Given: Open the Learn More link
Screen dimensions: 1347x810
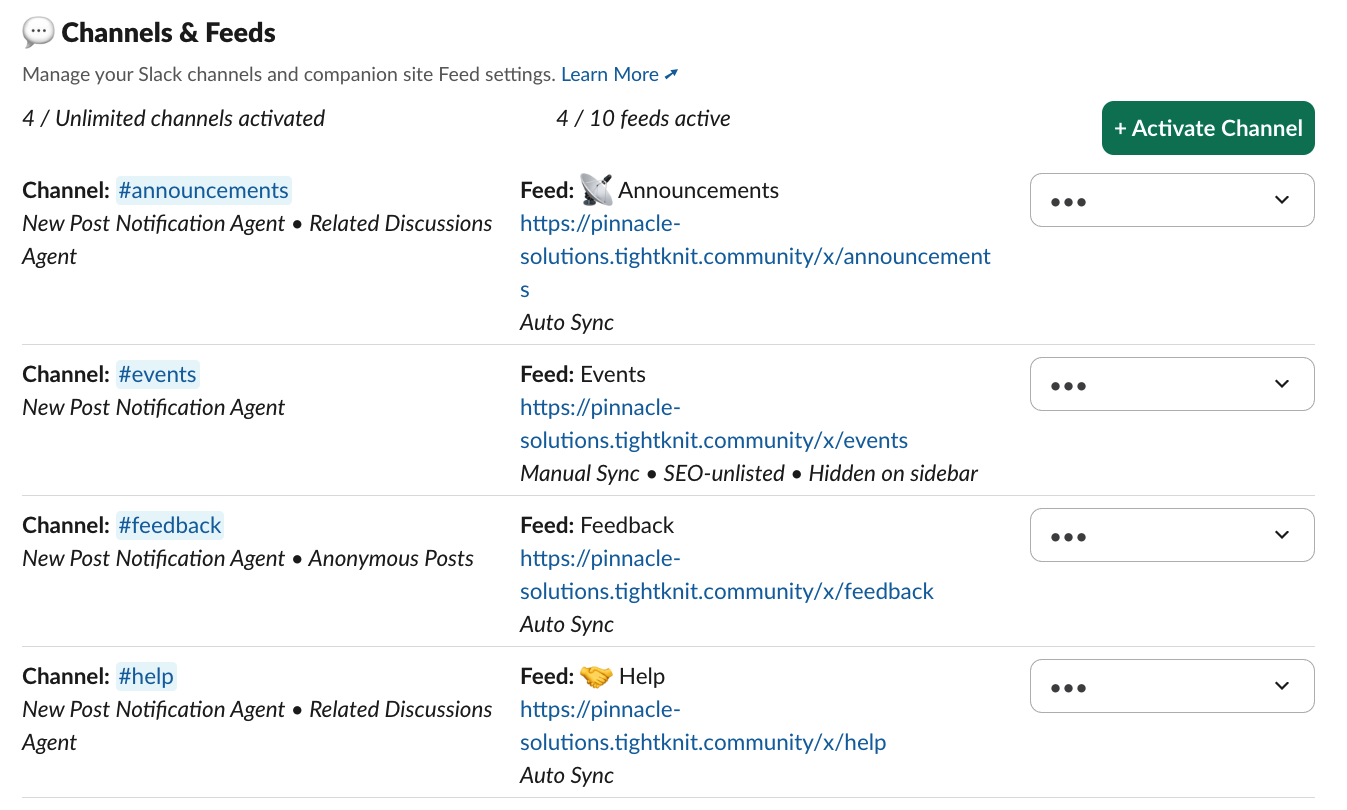Looking at the screenshot, I should 611,73.
